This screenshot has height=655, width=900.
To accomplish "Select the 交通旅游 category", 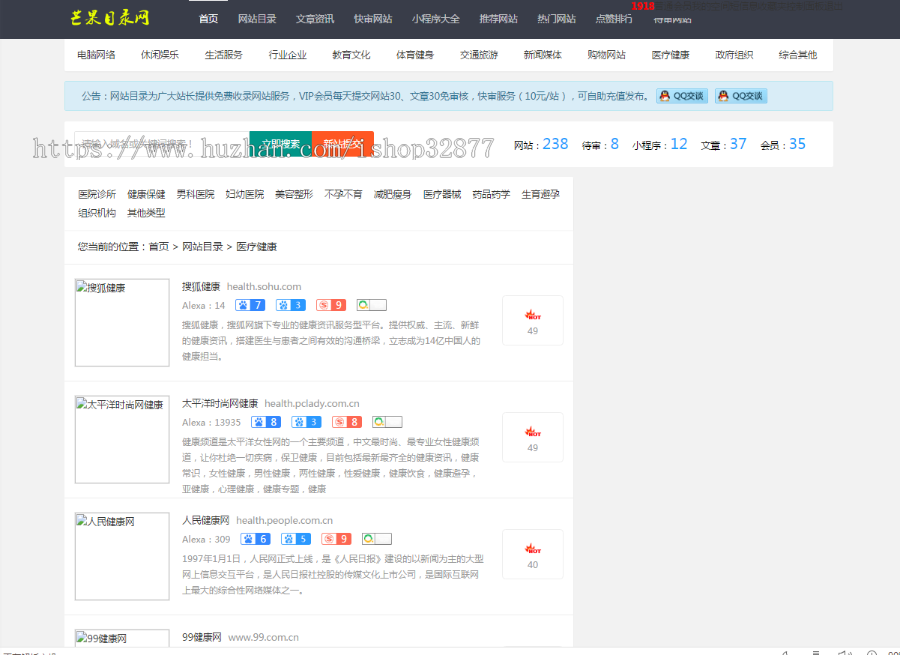I will 479,55.
